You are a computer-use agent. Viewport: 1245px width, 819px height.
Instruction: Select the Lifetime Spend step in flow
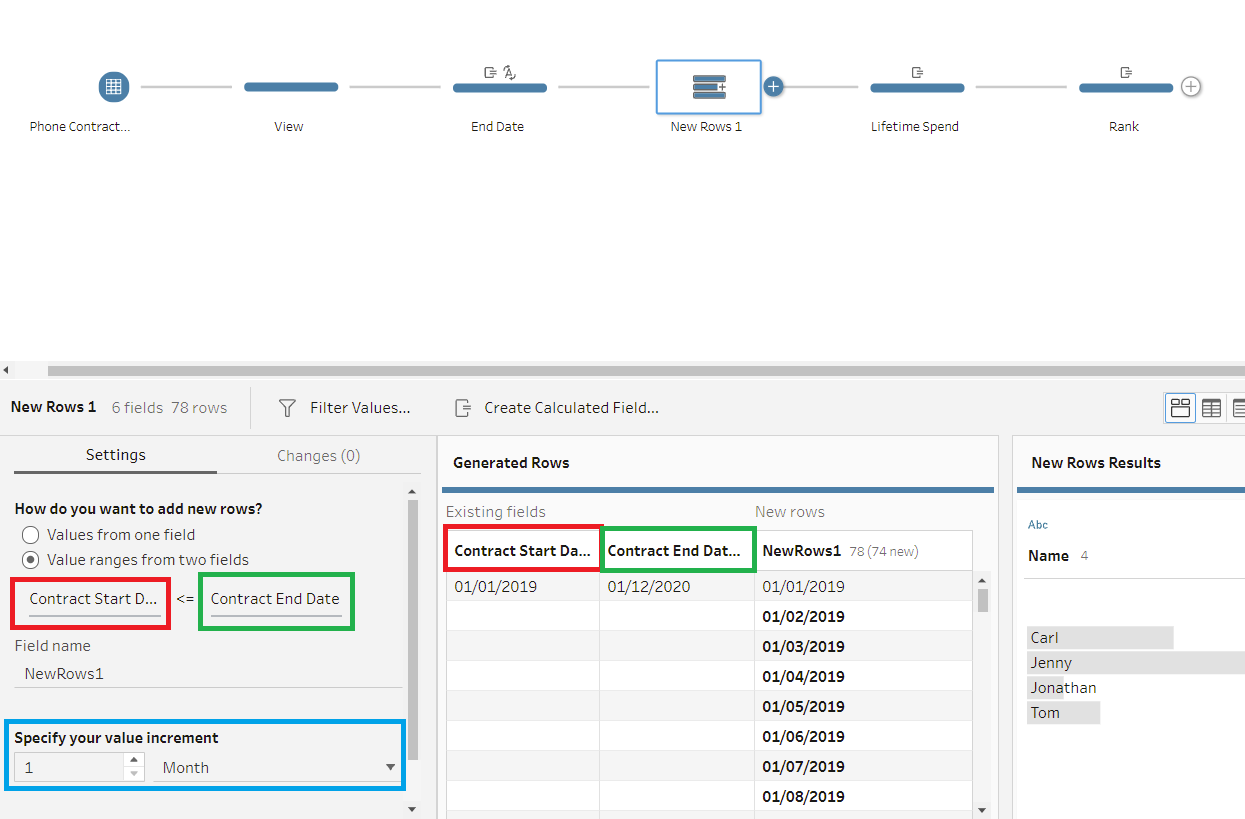pyautogui.click(x=916, y=88)
